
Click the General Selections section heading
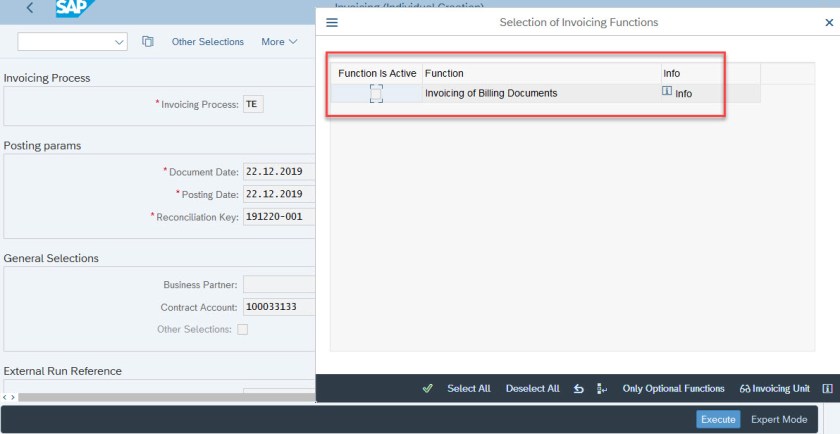pos(51,258)
